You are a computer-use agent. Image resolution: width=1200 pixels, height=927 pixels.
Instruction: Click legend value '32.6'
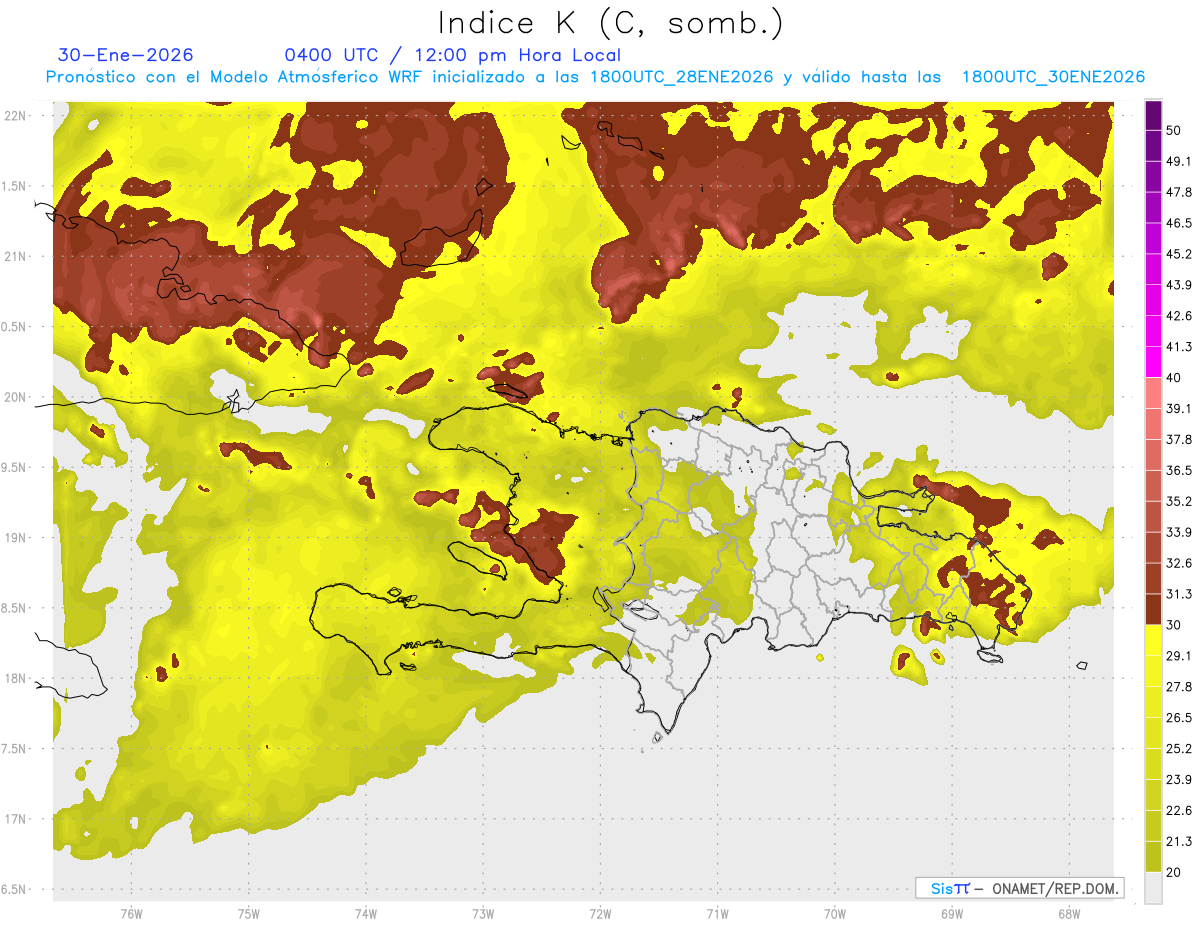click(1179, 563)
